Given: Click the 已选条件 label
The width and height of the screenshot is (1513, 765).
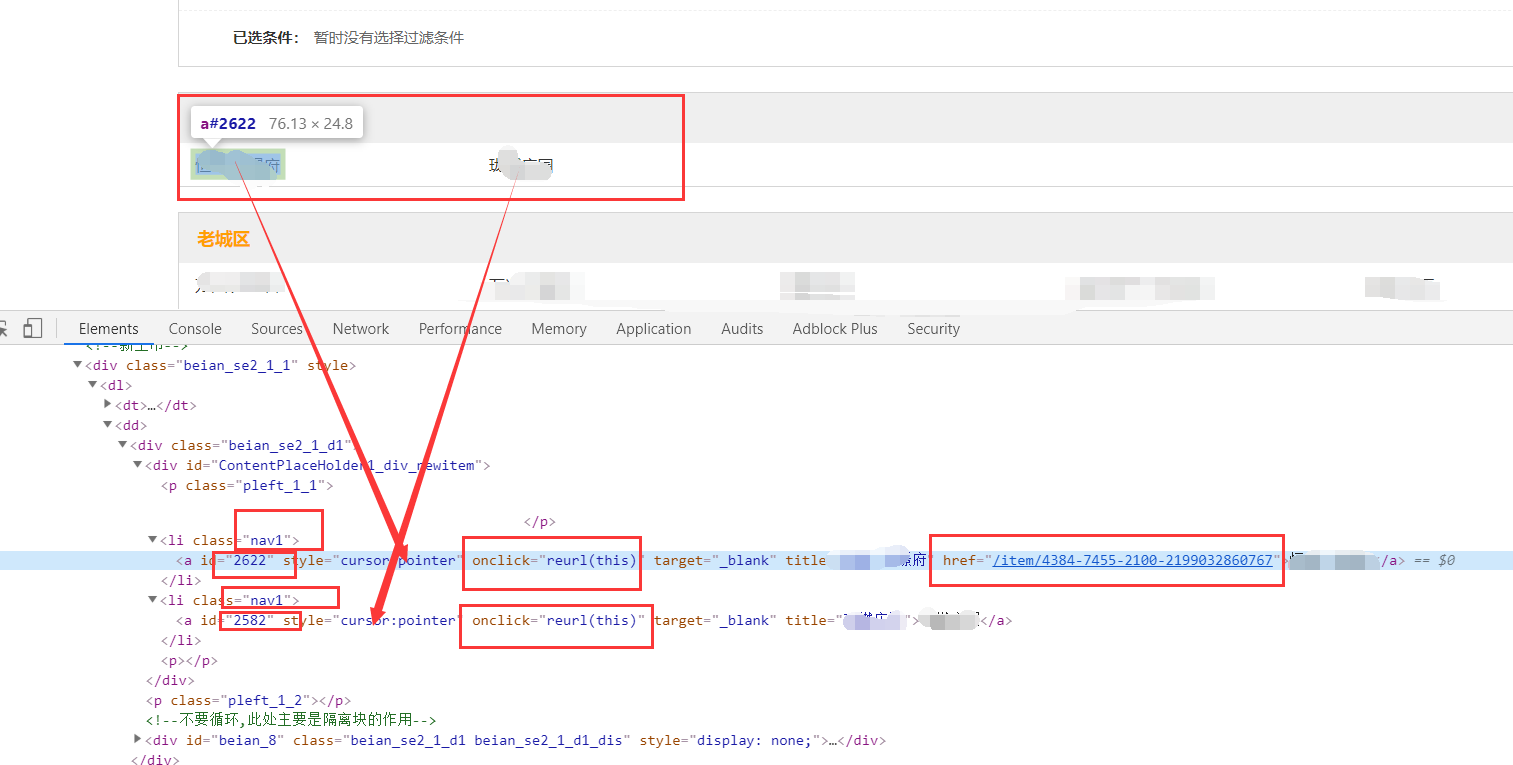Looking at the screenshot, I should click(266, 38).
